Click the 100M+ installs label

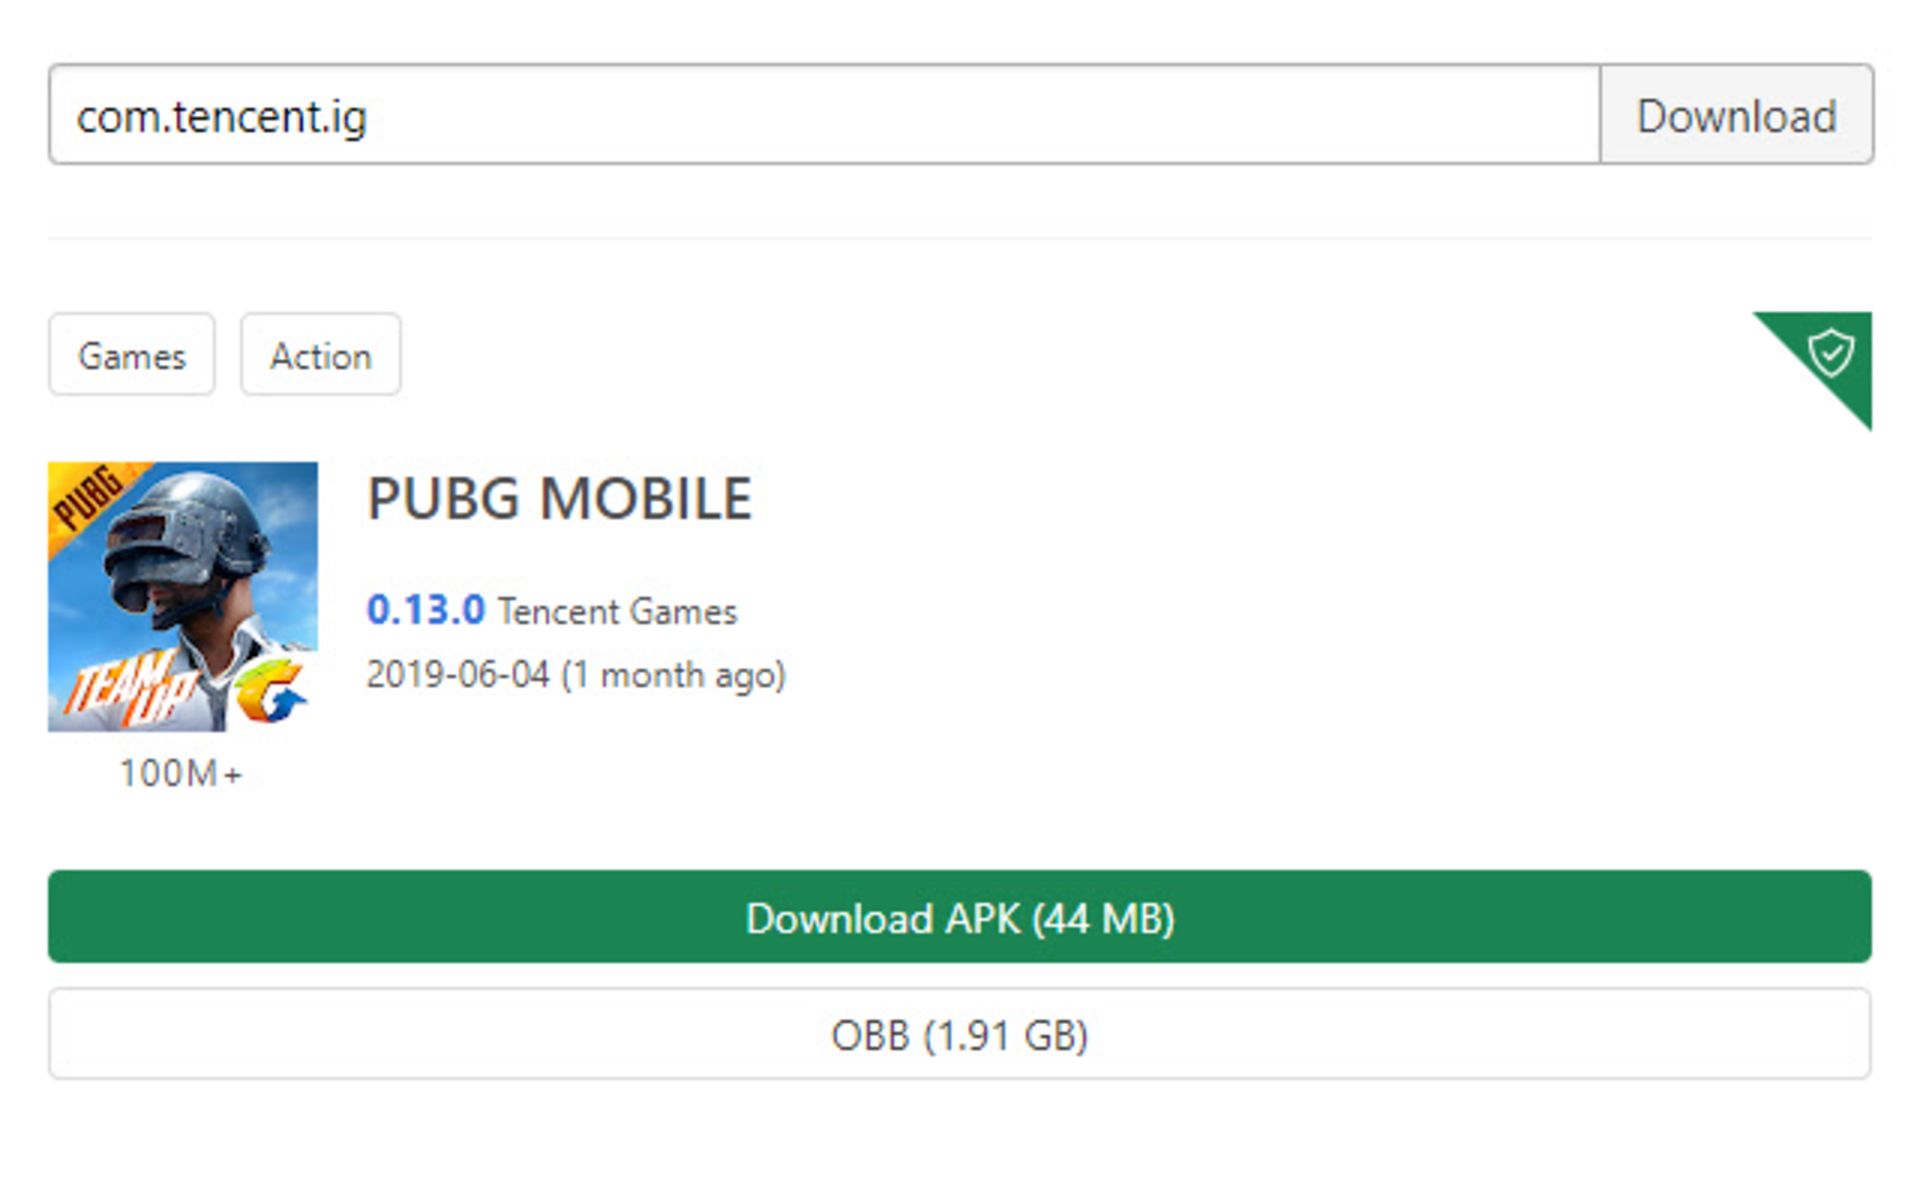tap(181, 773)
